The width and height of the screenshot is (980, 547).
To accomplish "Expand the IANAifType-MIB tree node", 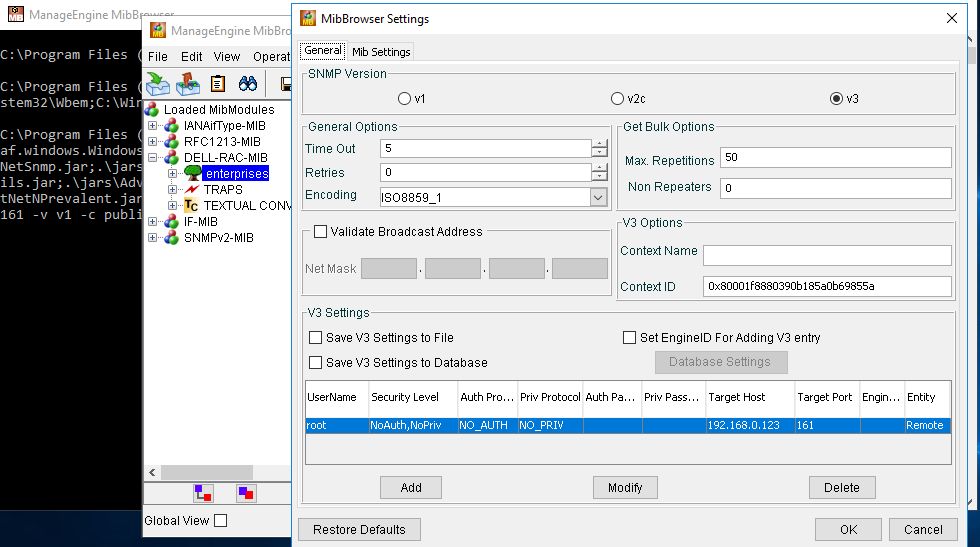I will (x=152, y=126).
